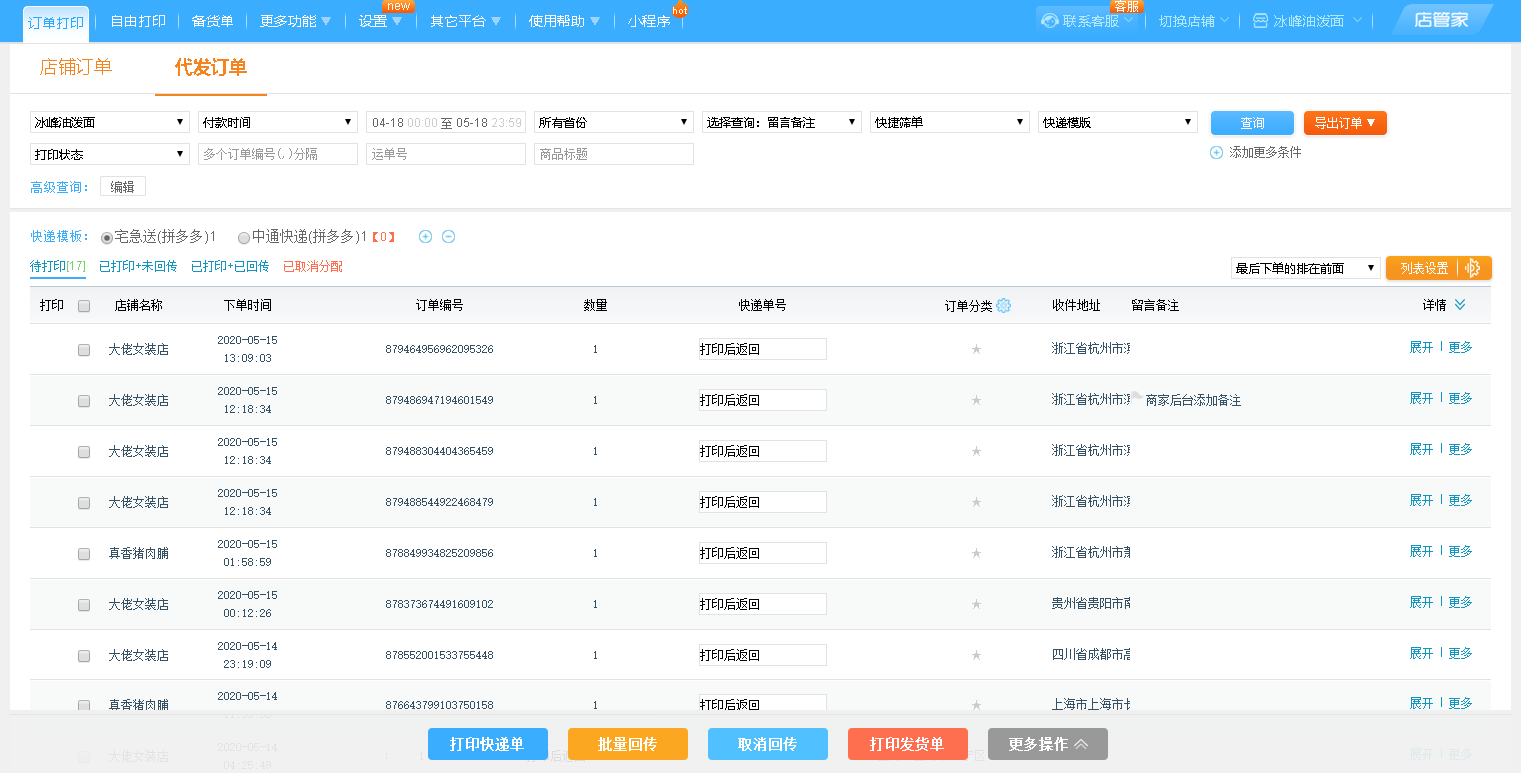Click the plus icon beside 快递模板 options
Viewport: 1521px width, 773px height.
point(425,237)
